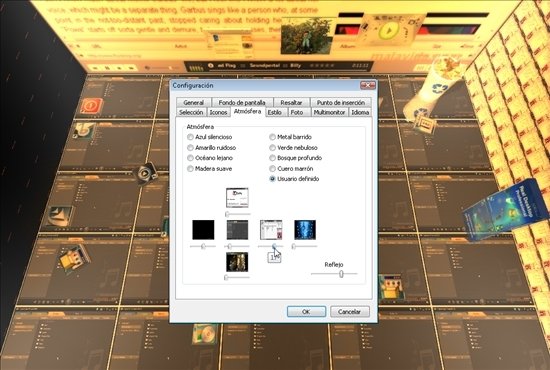This screenshot has width=550, height=370.
Task: Open the CD disc icon below dialog
Action: [206, 333]
